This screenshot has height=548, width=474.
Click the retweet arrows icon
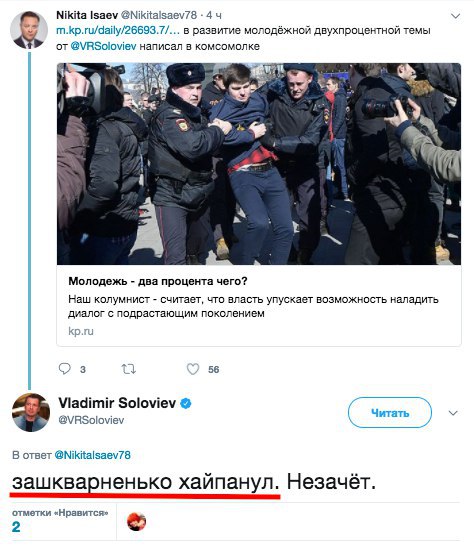(x=128, y=369)
